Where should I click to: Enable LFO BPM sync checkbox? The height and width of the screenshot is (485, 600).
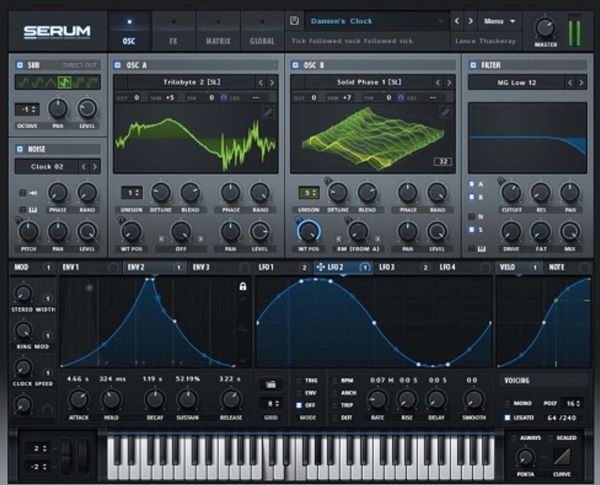coord(335,380)
